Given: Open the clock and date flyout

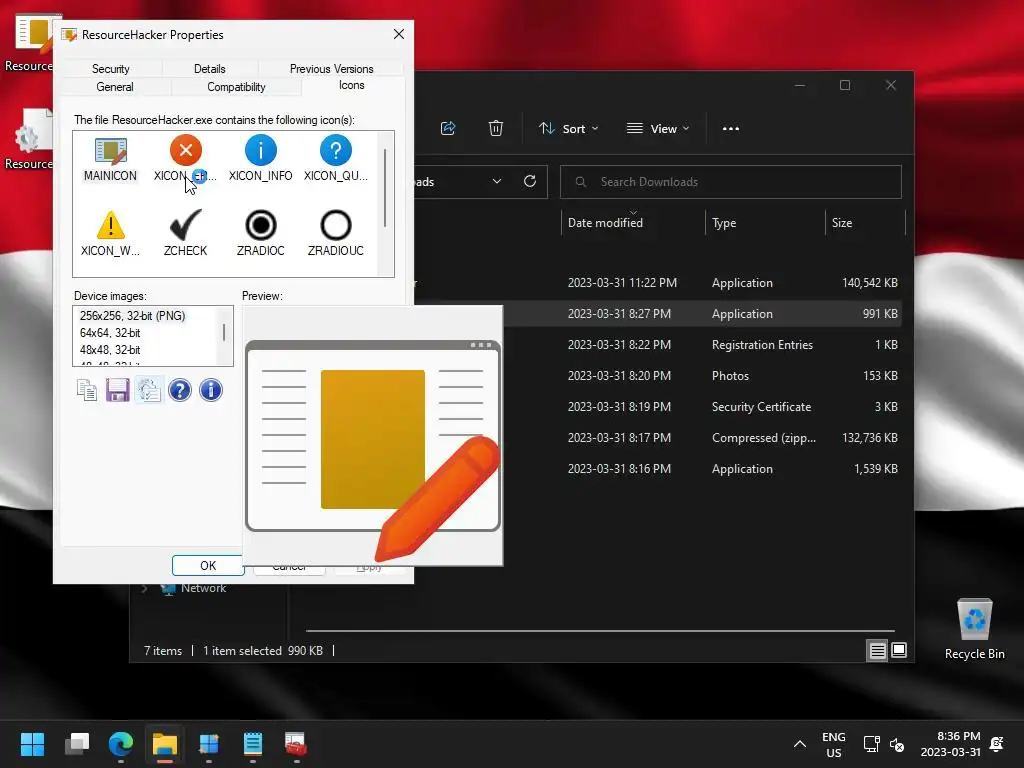Looking at the screenshot, I should [x=951, y=744].
